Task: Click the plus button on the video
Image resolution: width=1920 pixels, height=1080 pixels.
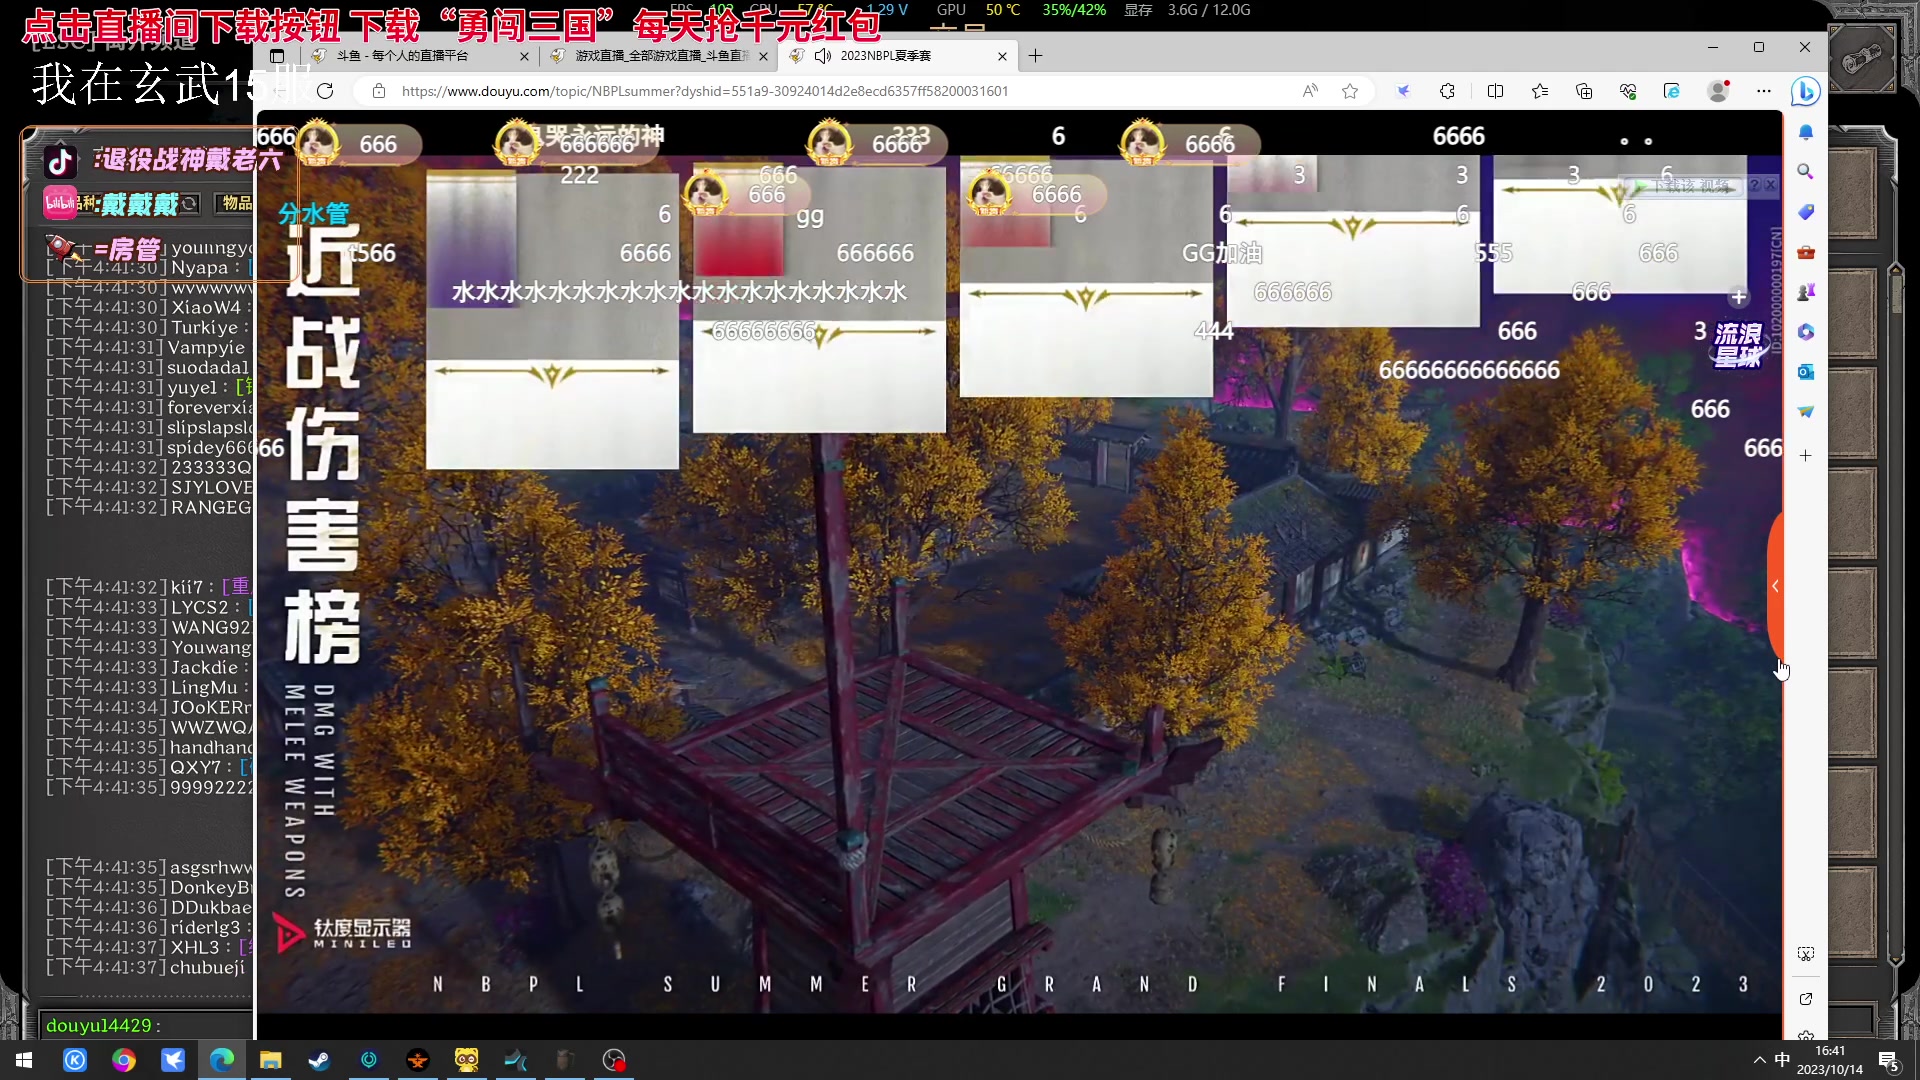Action: [x=1738, y=297]
